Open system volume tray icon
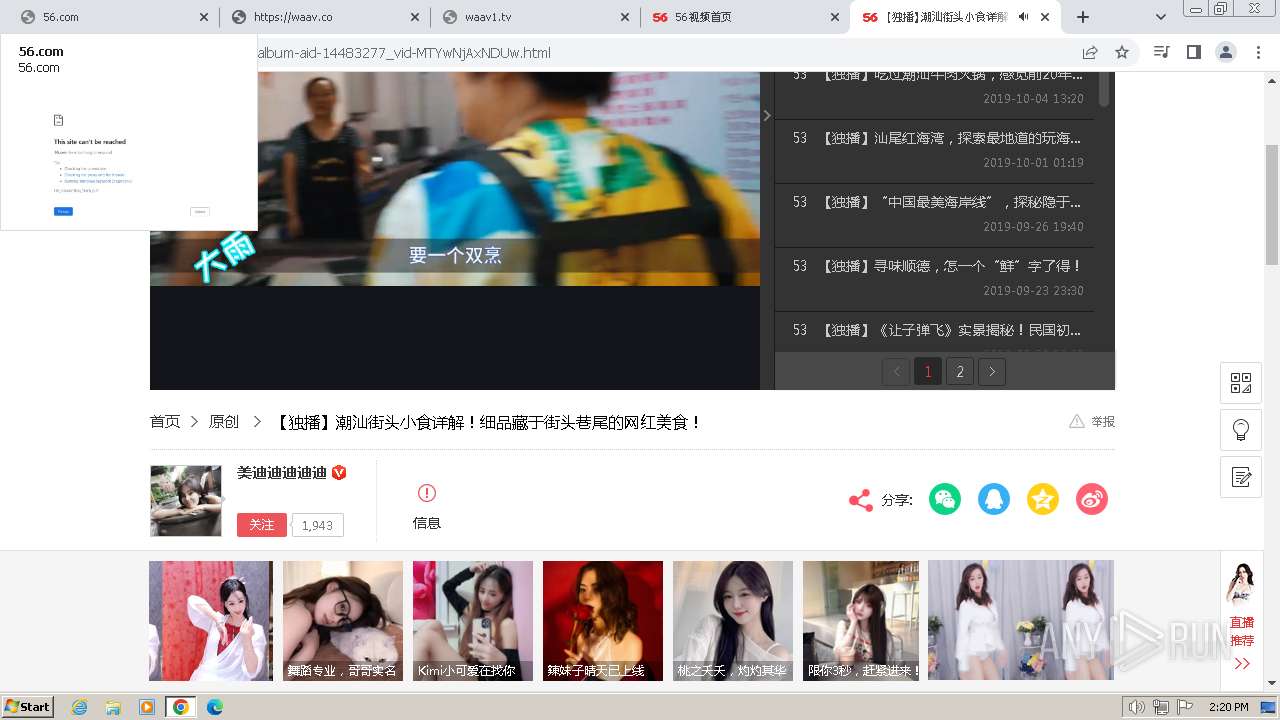This screenshot has width=1280, height=720. click(1136, 707)
